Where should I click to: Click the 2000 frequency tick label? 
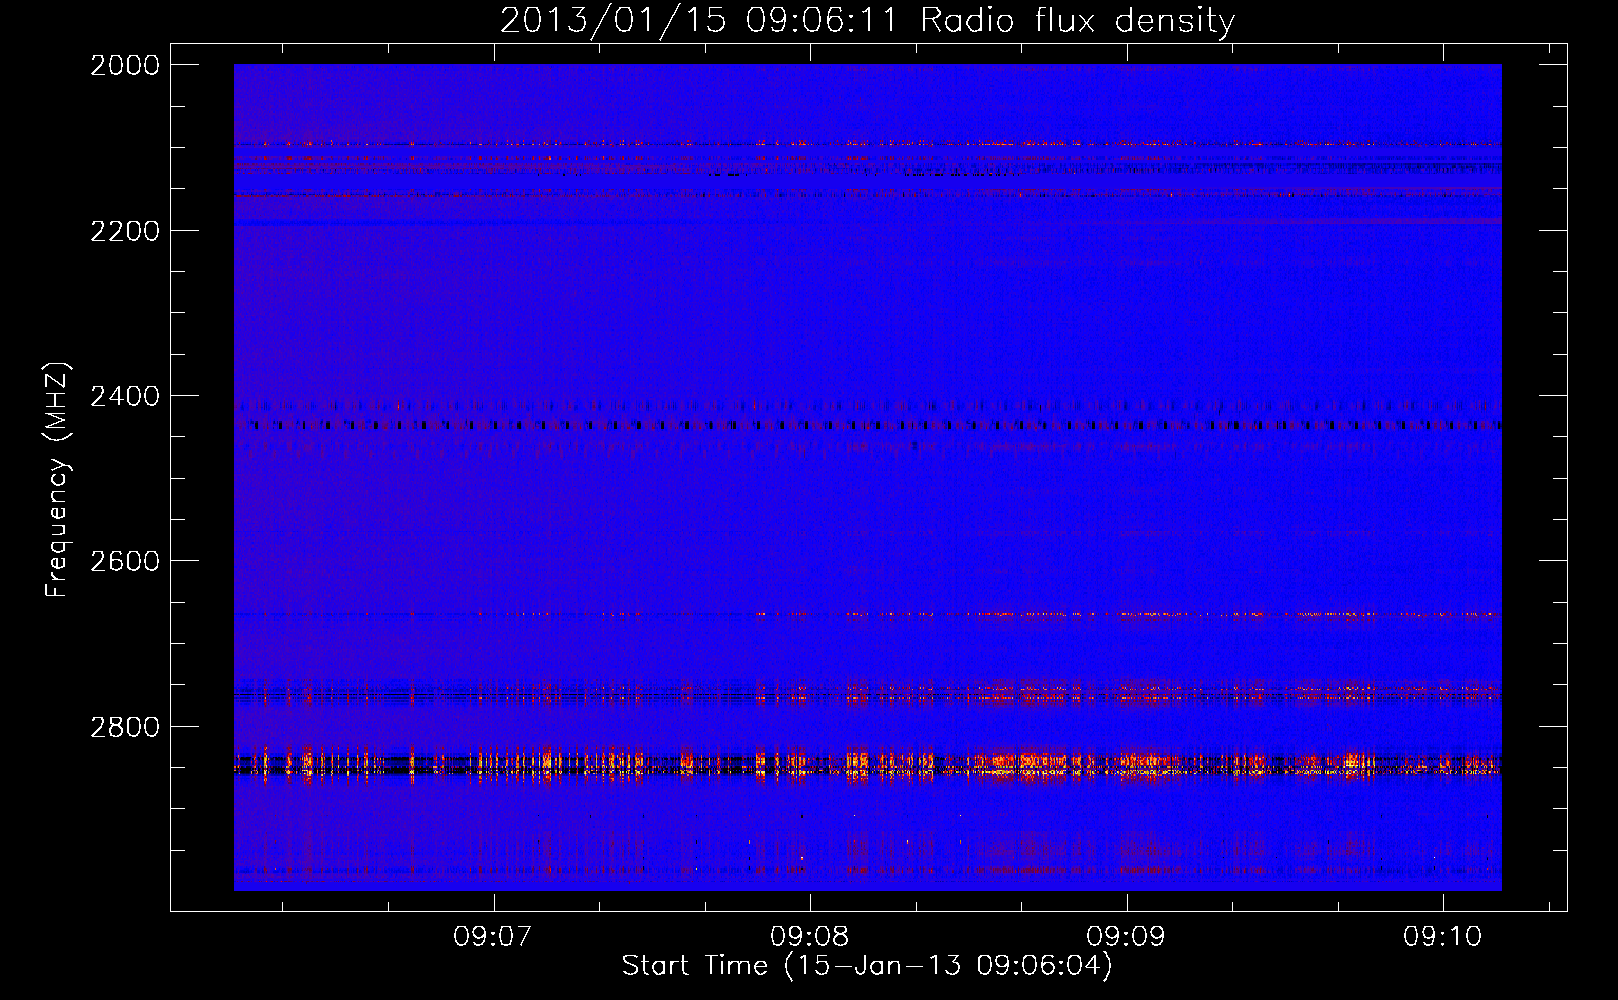tap(125, 65)
